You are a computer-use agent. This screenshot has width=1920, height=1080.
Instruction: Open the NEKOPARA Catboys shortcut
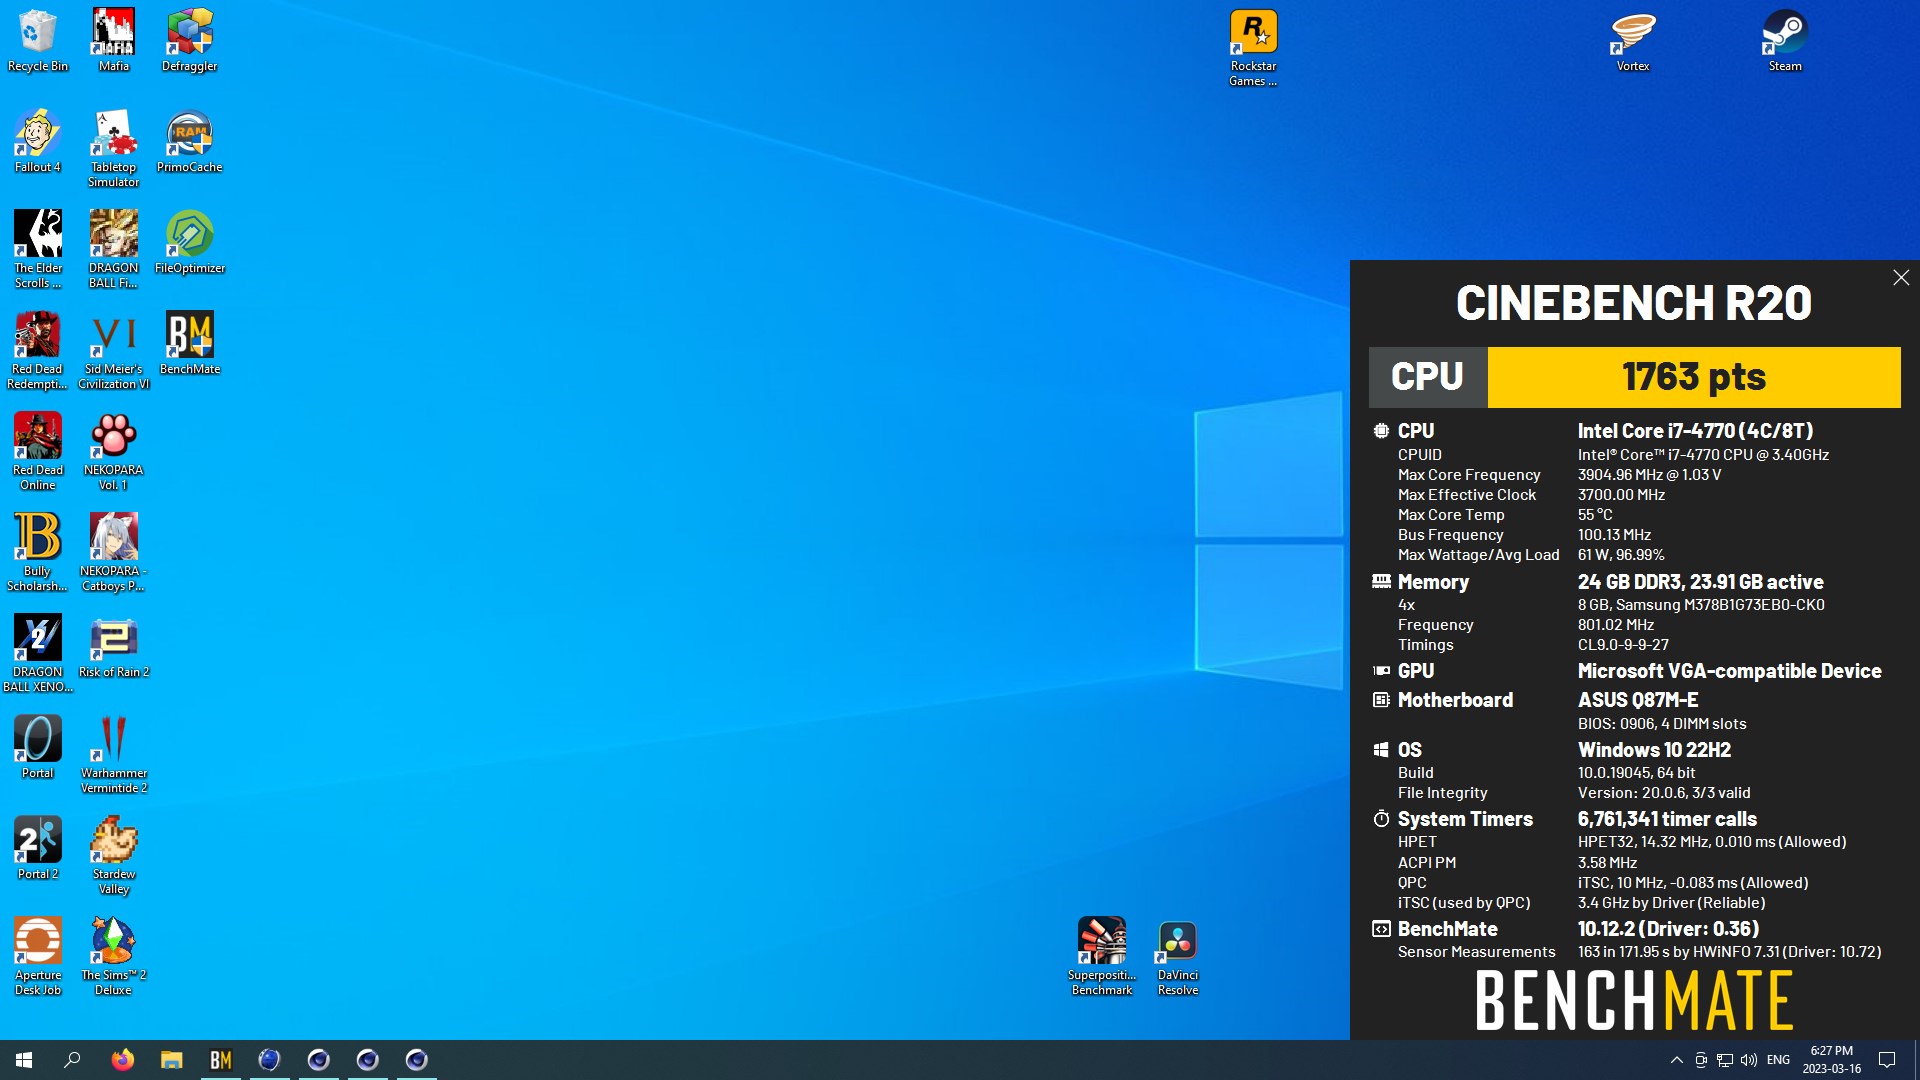pos(114,553)
